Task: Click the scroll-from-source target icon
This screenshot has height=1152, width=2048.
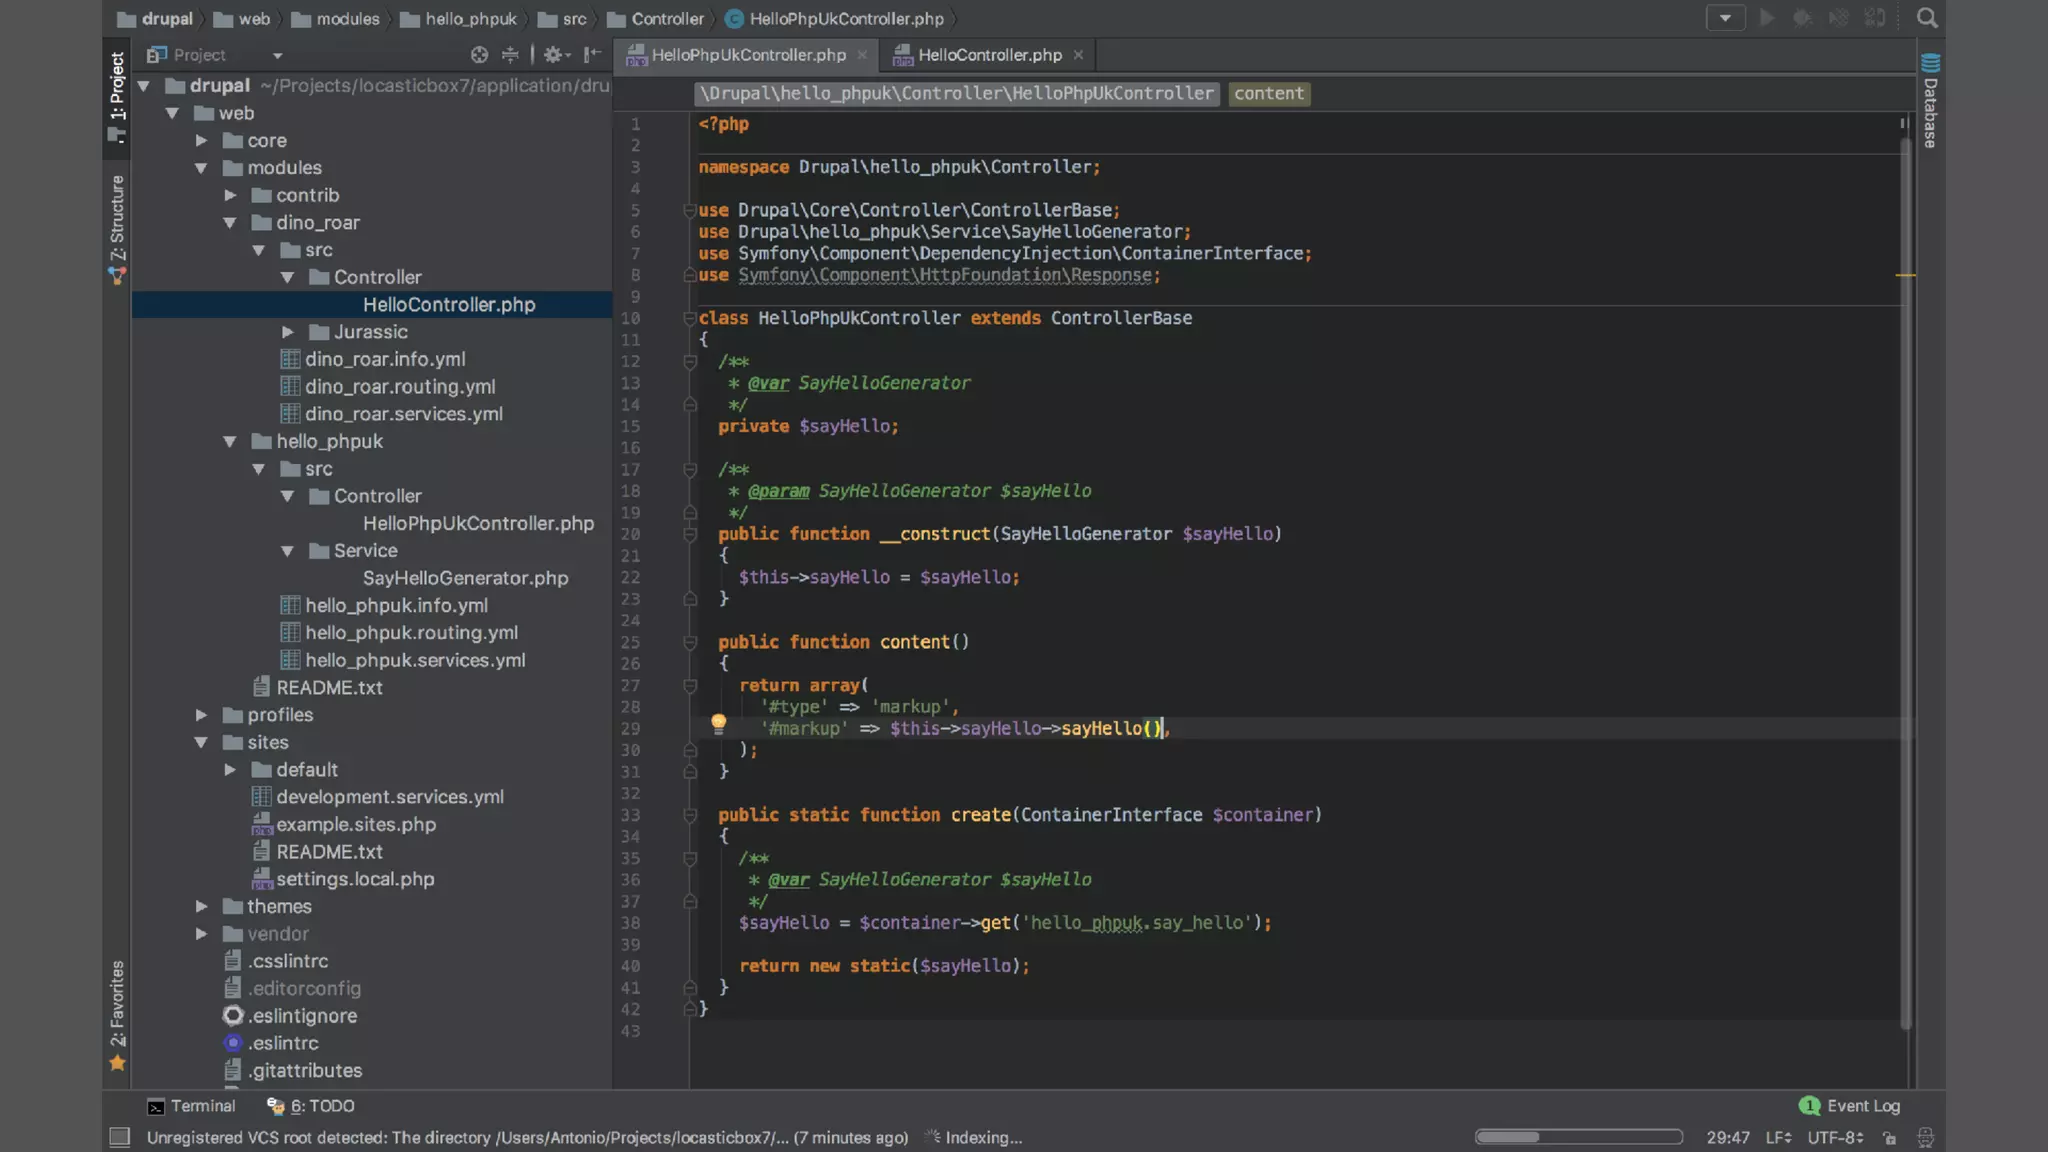Action: [479, 55]
